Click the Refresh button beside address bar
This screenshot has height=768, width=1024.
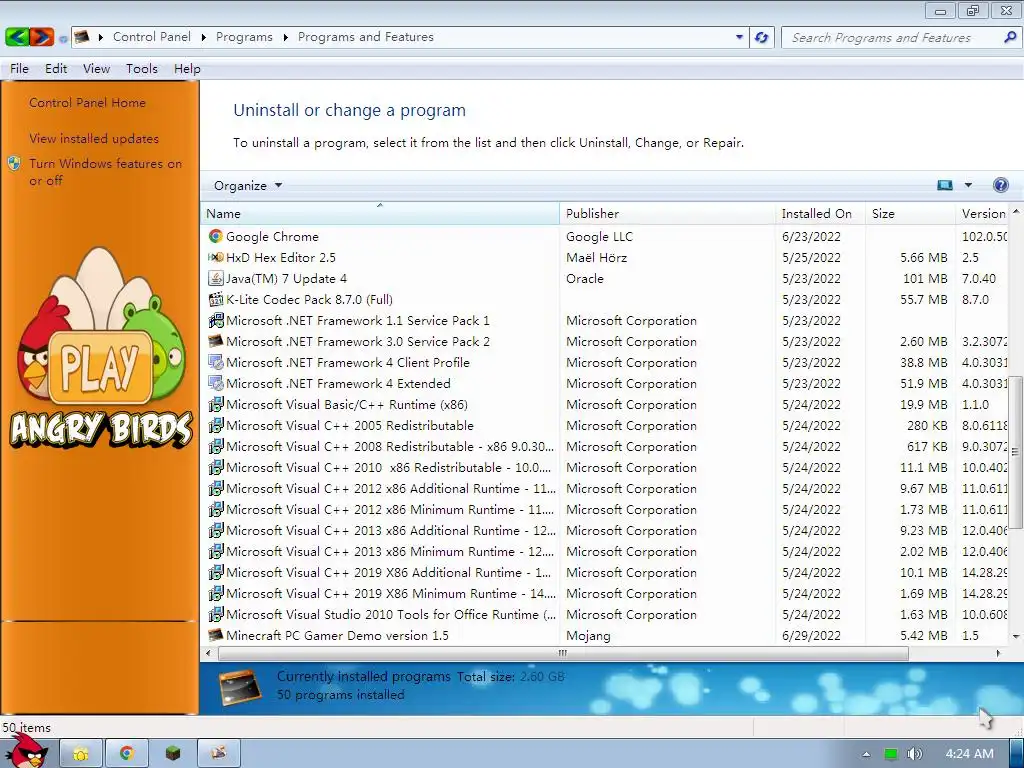tap(761, 37)
